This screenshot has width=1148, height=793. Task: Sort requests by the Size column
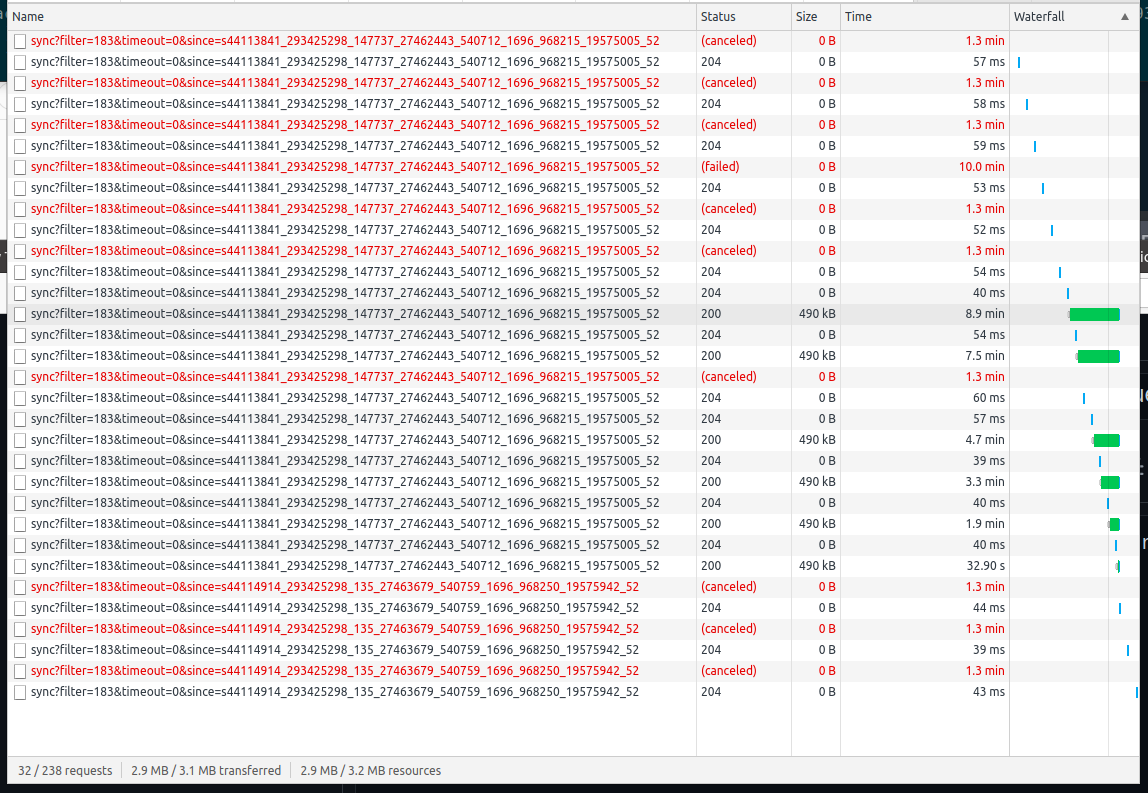coord(809,16)
